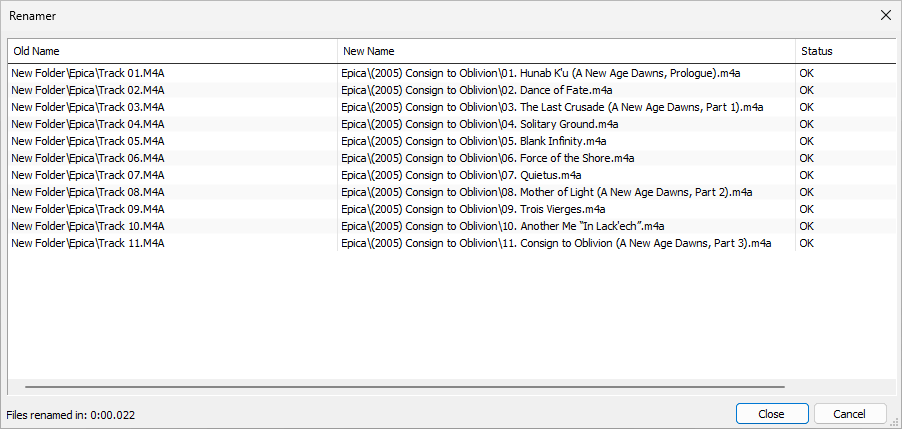The image size is (902, 429).
Task: Select the Solitary Ground.m4a entry
Action: coord(480,124)
